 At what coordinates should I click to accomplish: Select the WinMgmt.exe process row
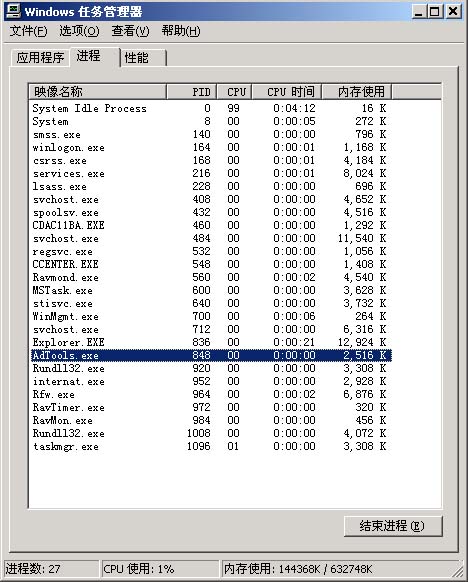[211, 316]
